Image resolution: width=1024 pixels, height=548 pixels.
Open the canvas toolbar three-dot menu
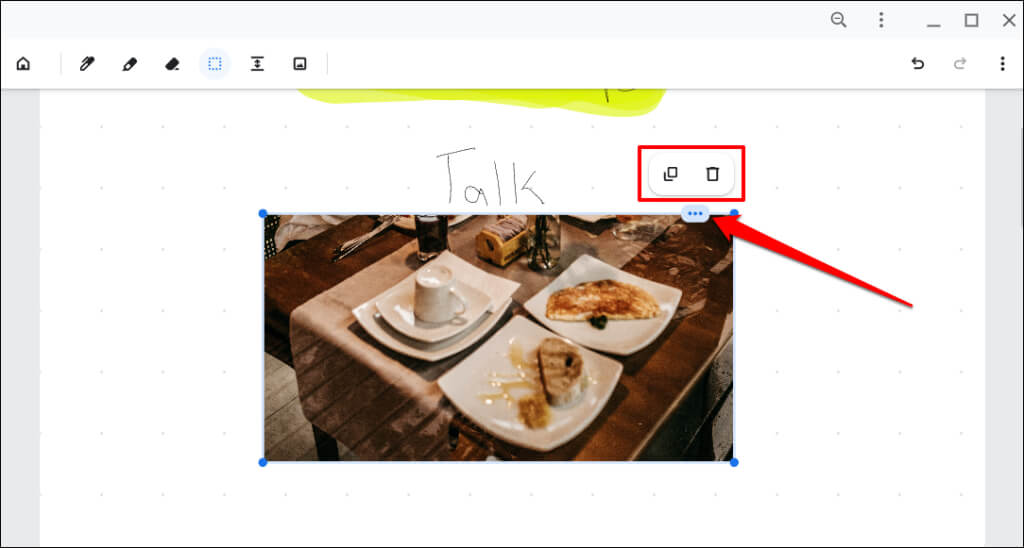tap(1002, 64)
